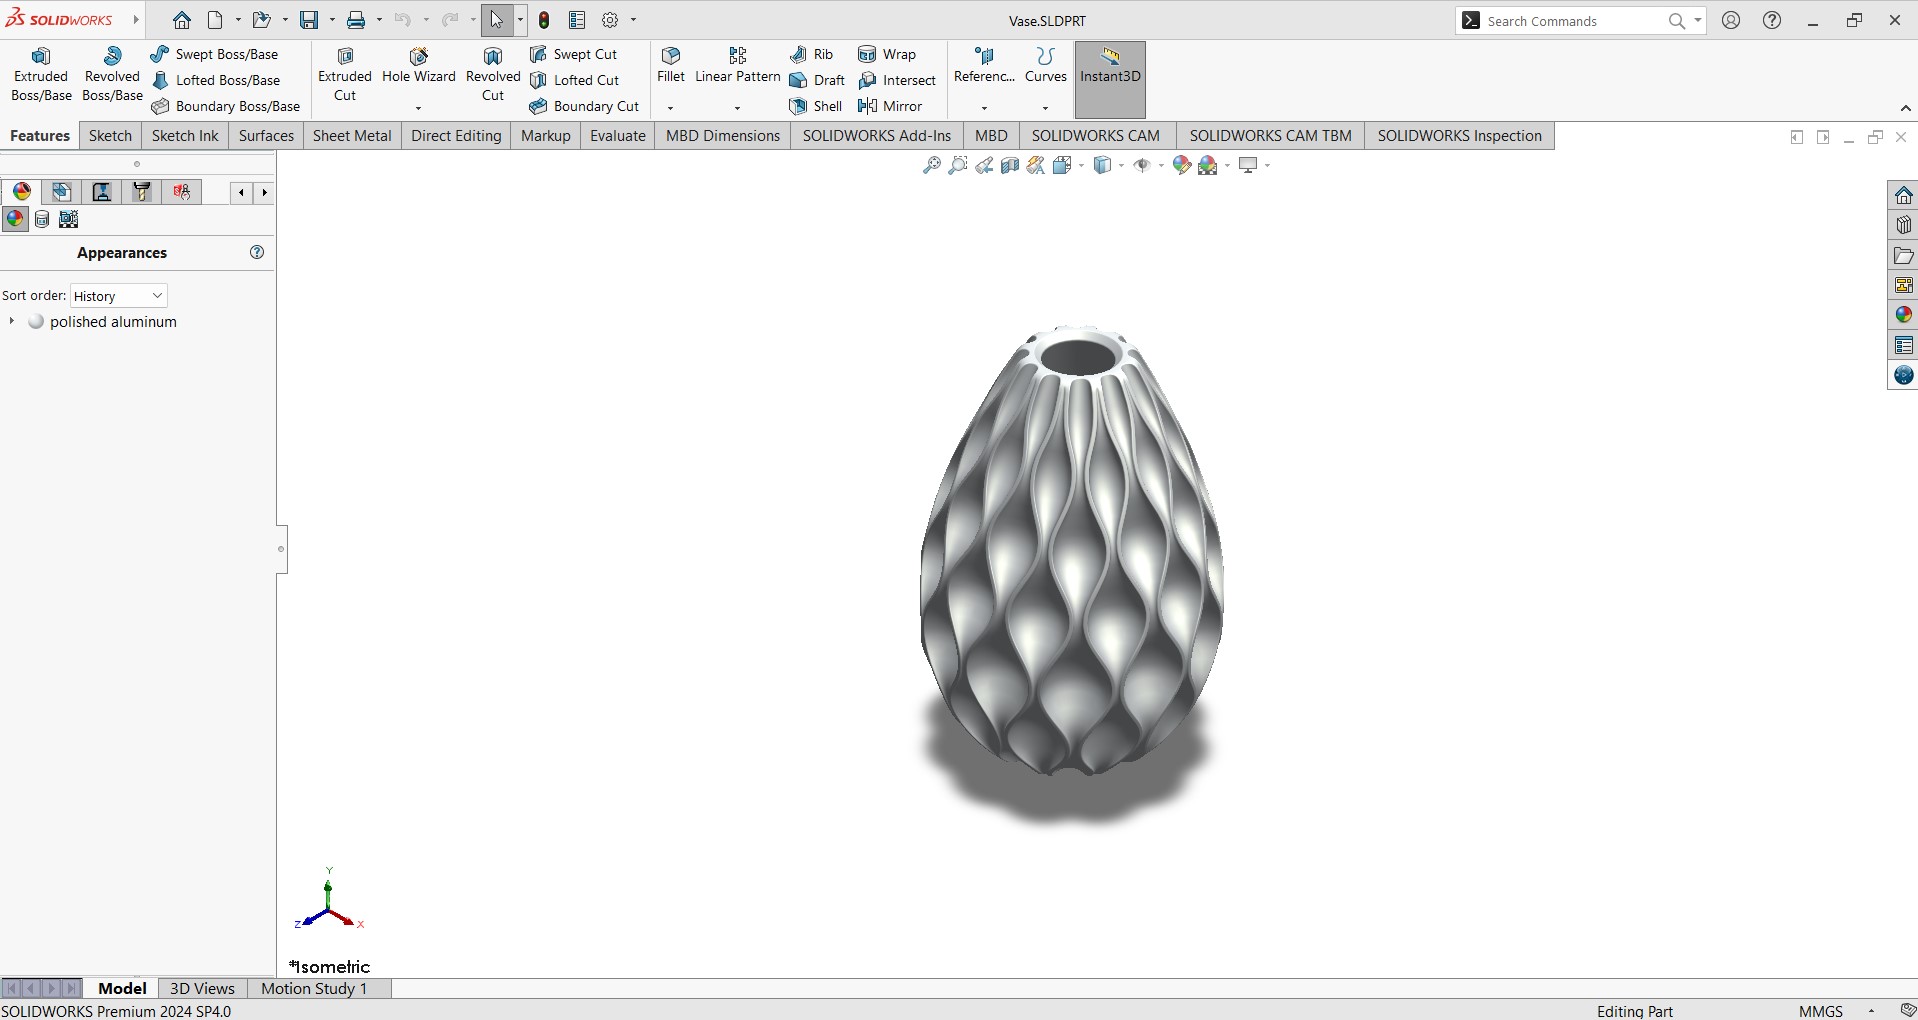Viewport: 1918px width, 1020px height.
Task: Collapse the left panel using its side handle
Action: click(281, 549)
